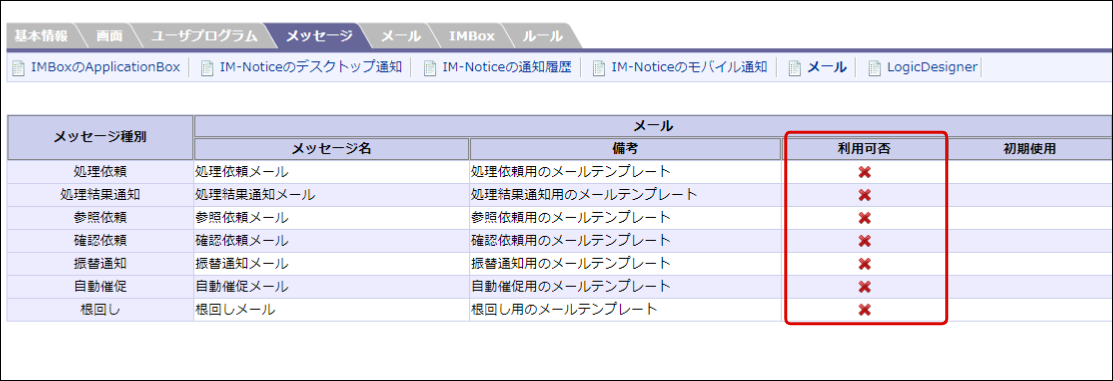The height and width of the screenshot is (381, 1113).
Task: Select the メッセージ tab
Action: click(x=318, y=36)
